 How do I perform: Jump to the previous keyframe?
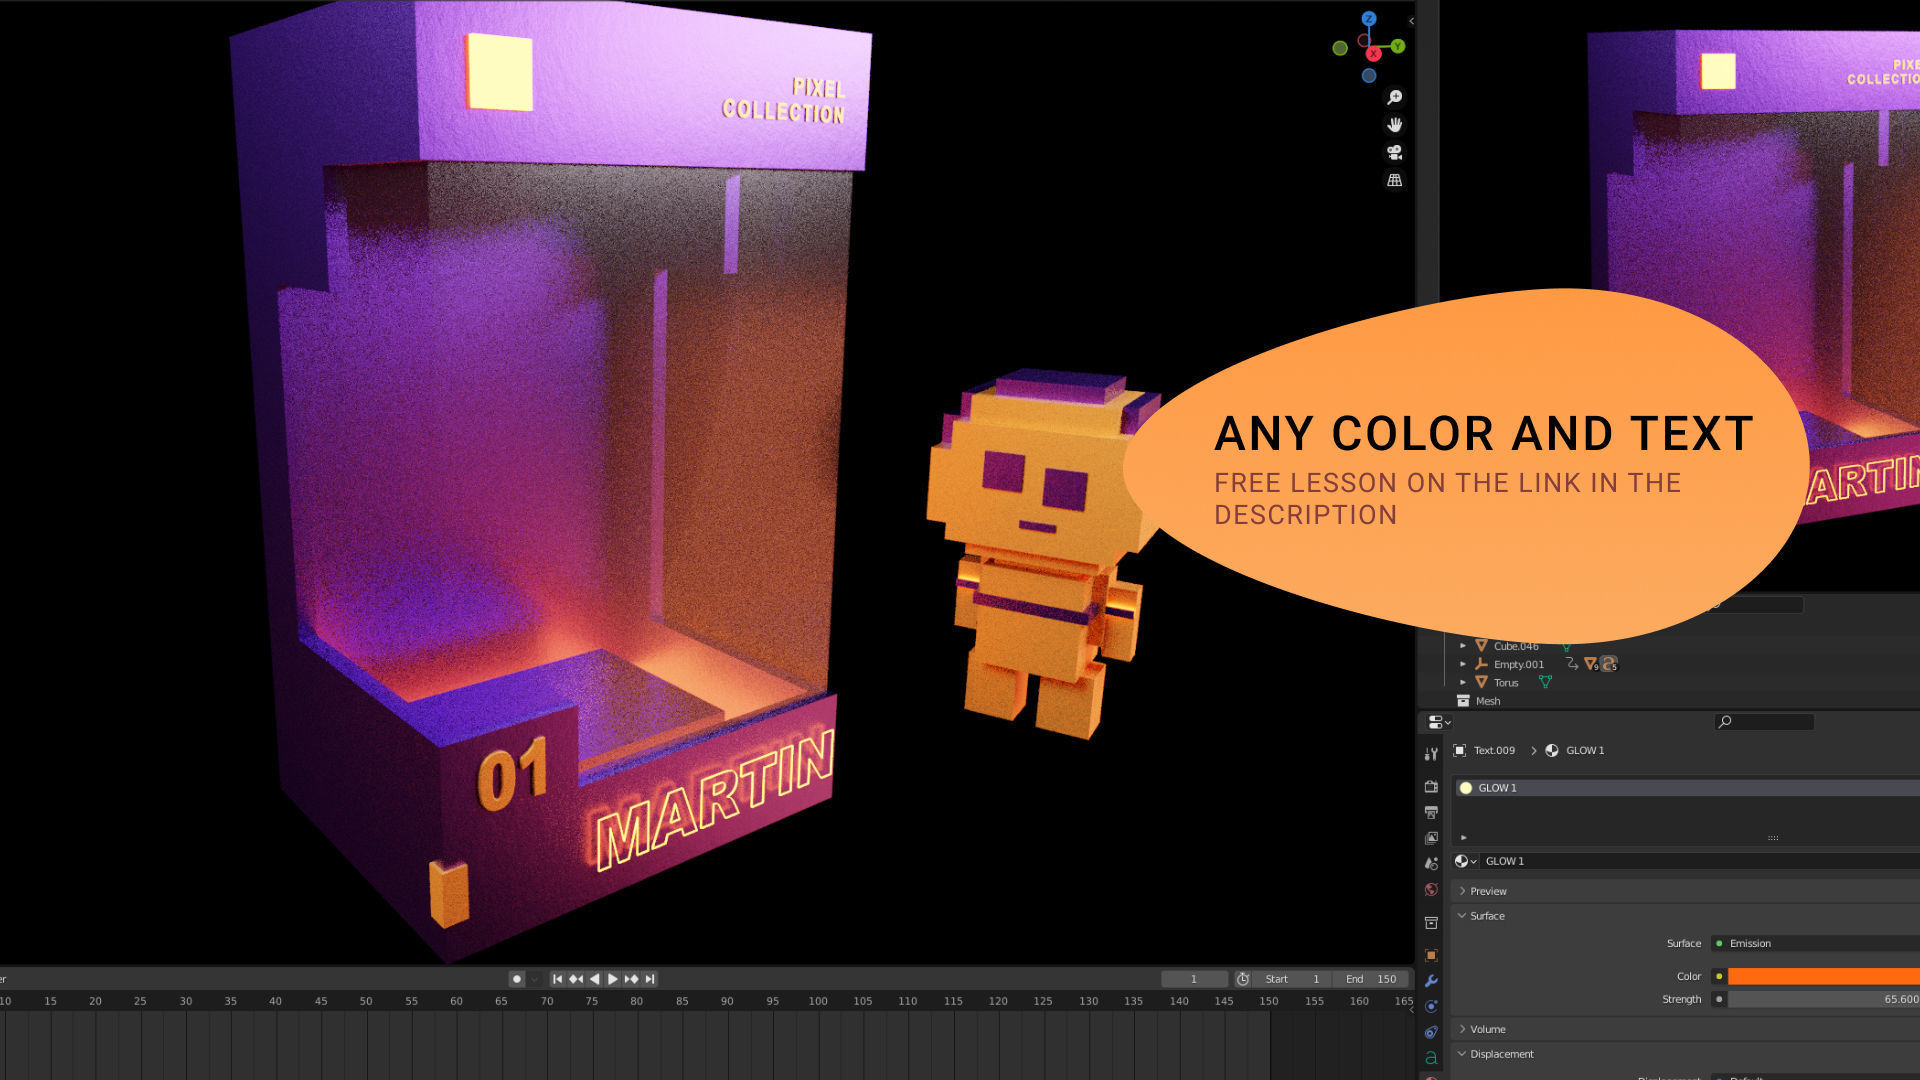(x=576, y=979)
